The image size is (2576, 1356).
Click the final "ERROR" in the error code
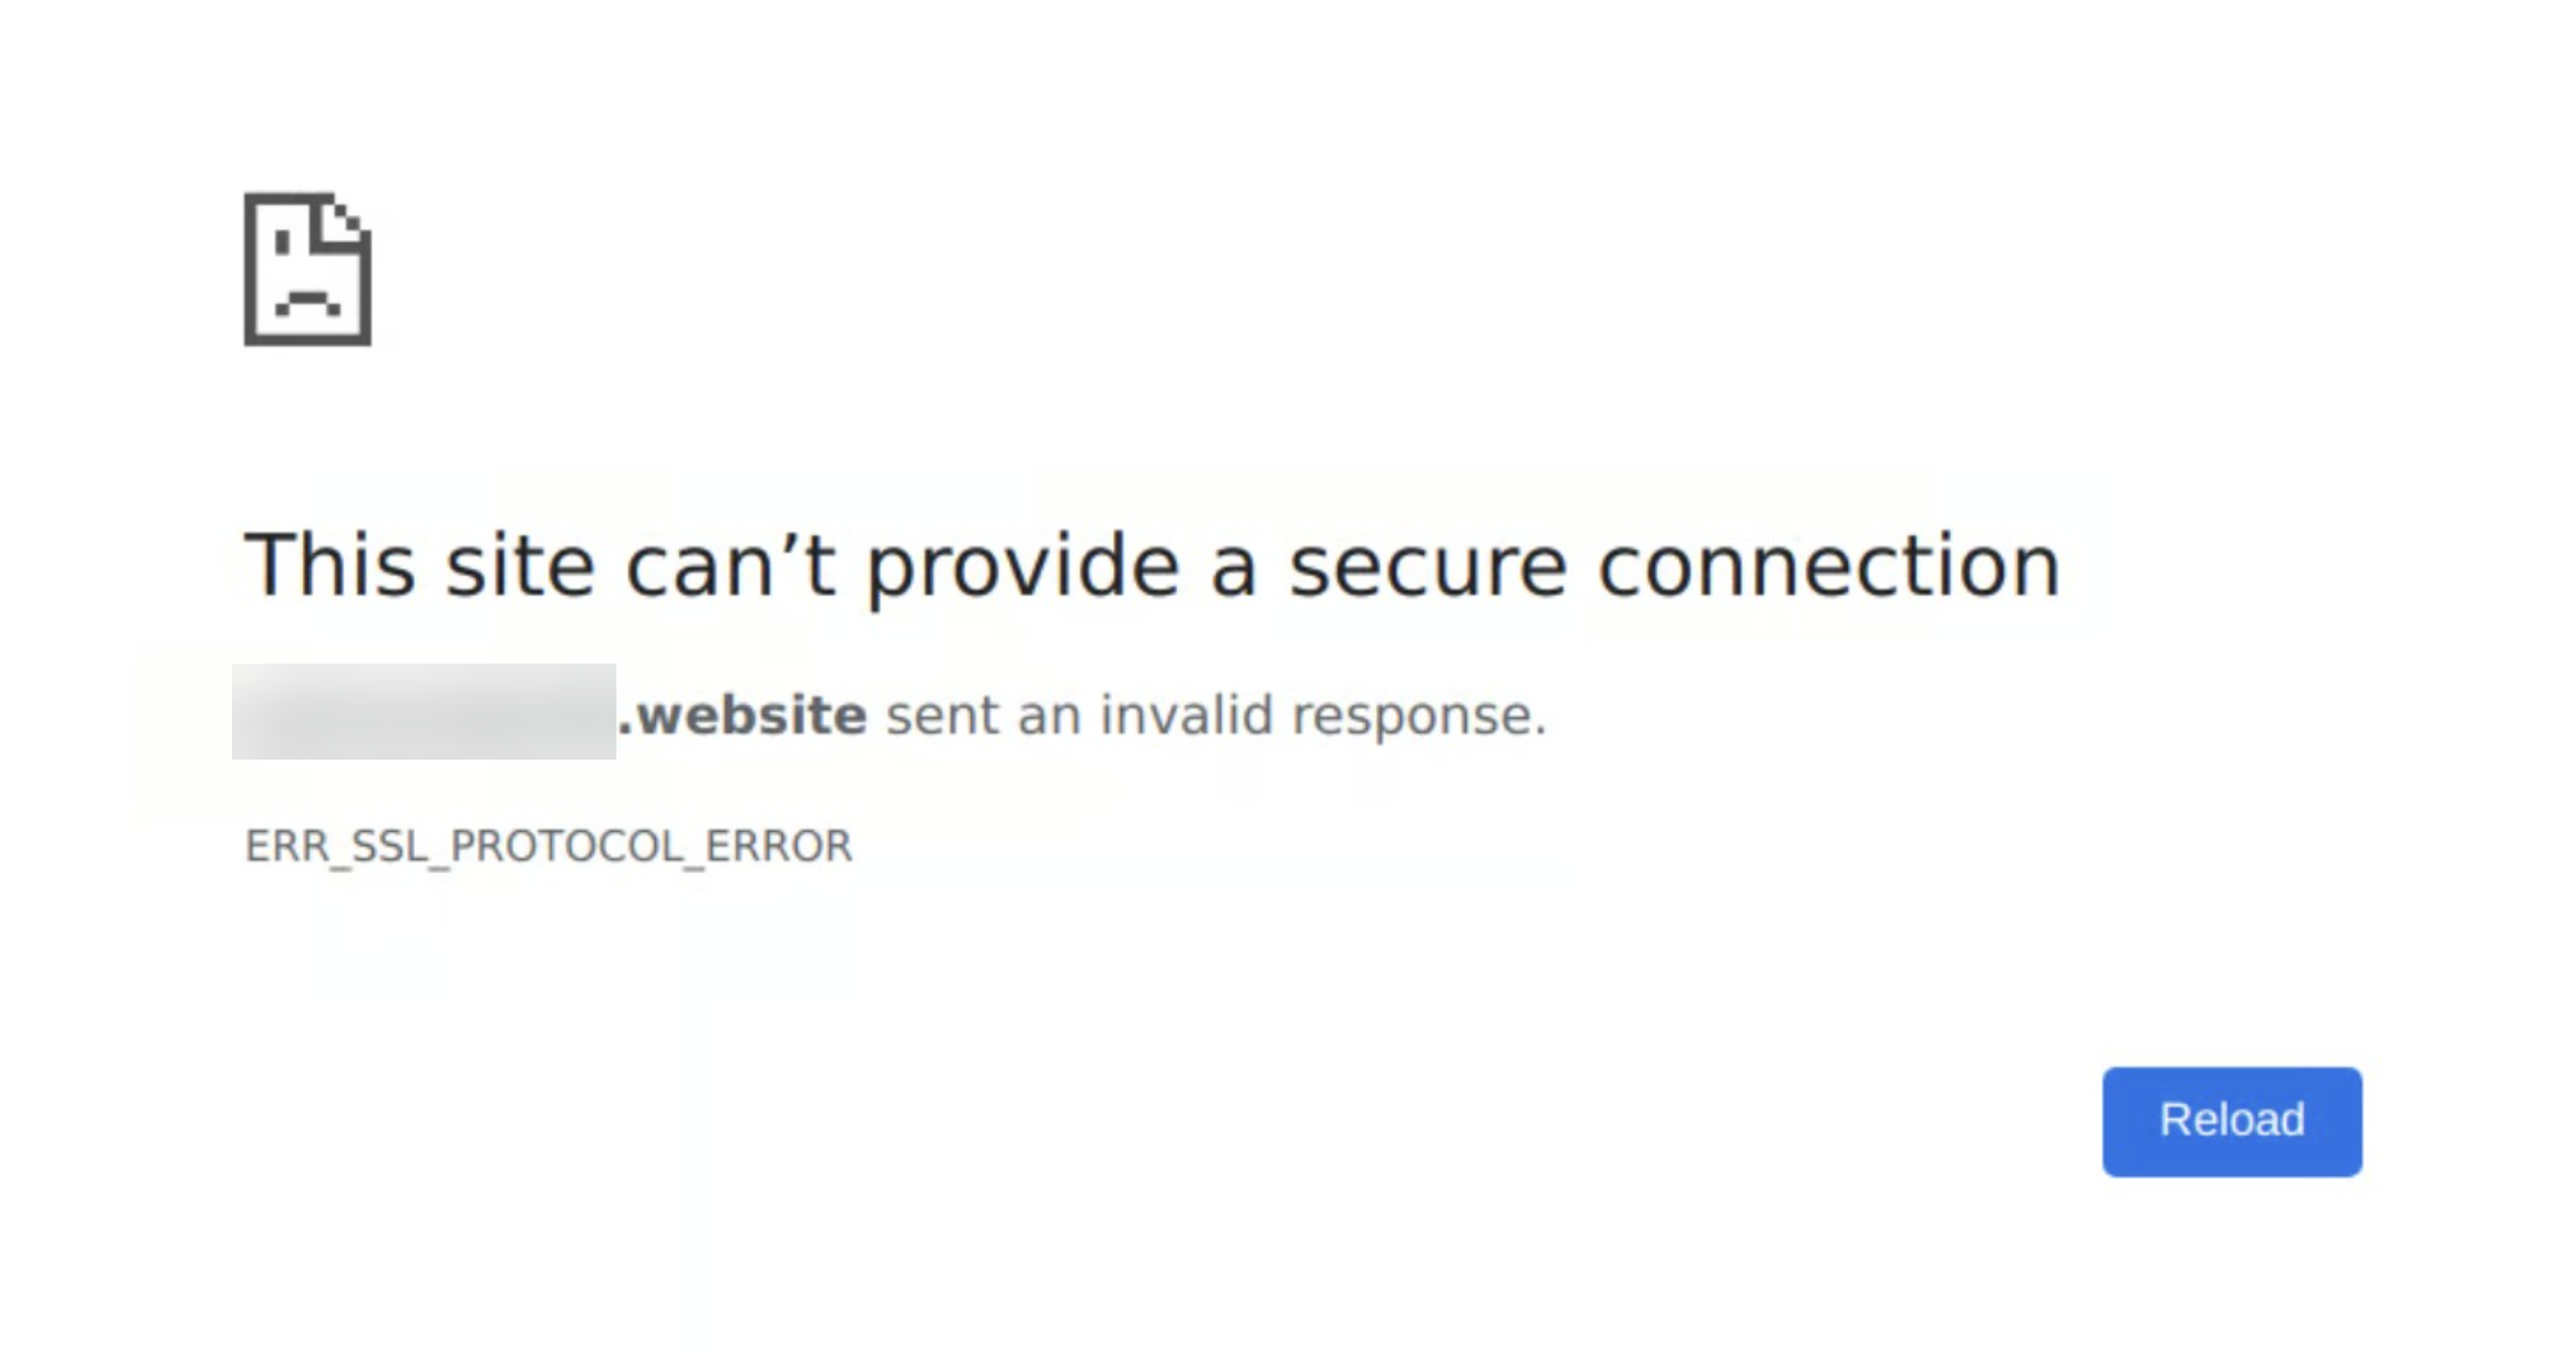[x=779, y=846]
